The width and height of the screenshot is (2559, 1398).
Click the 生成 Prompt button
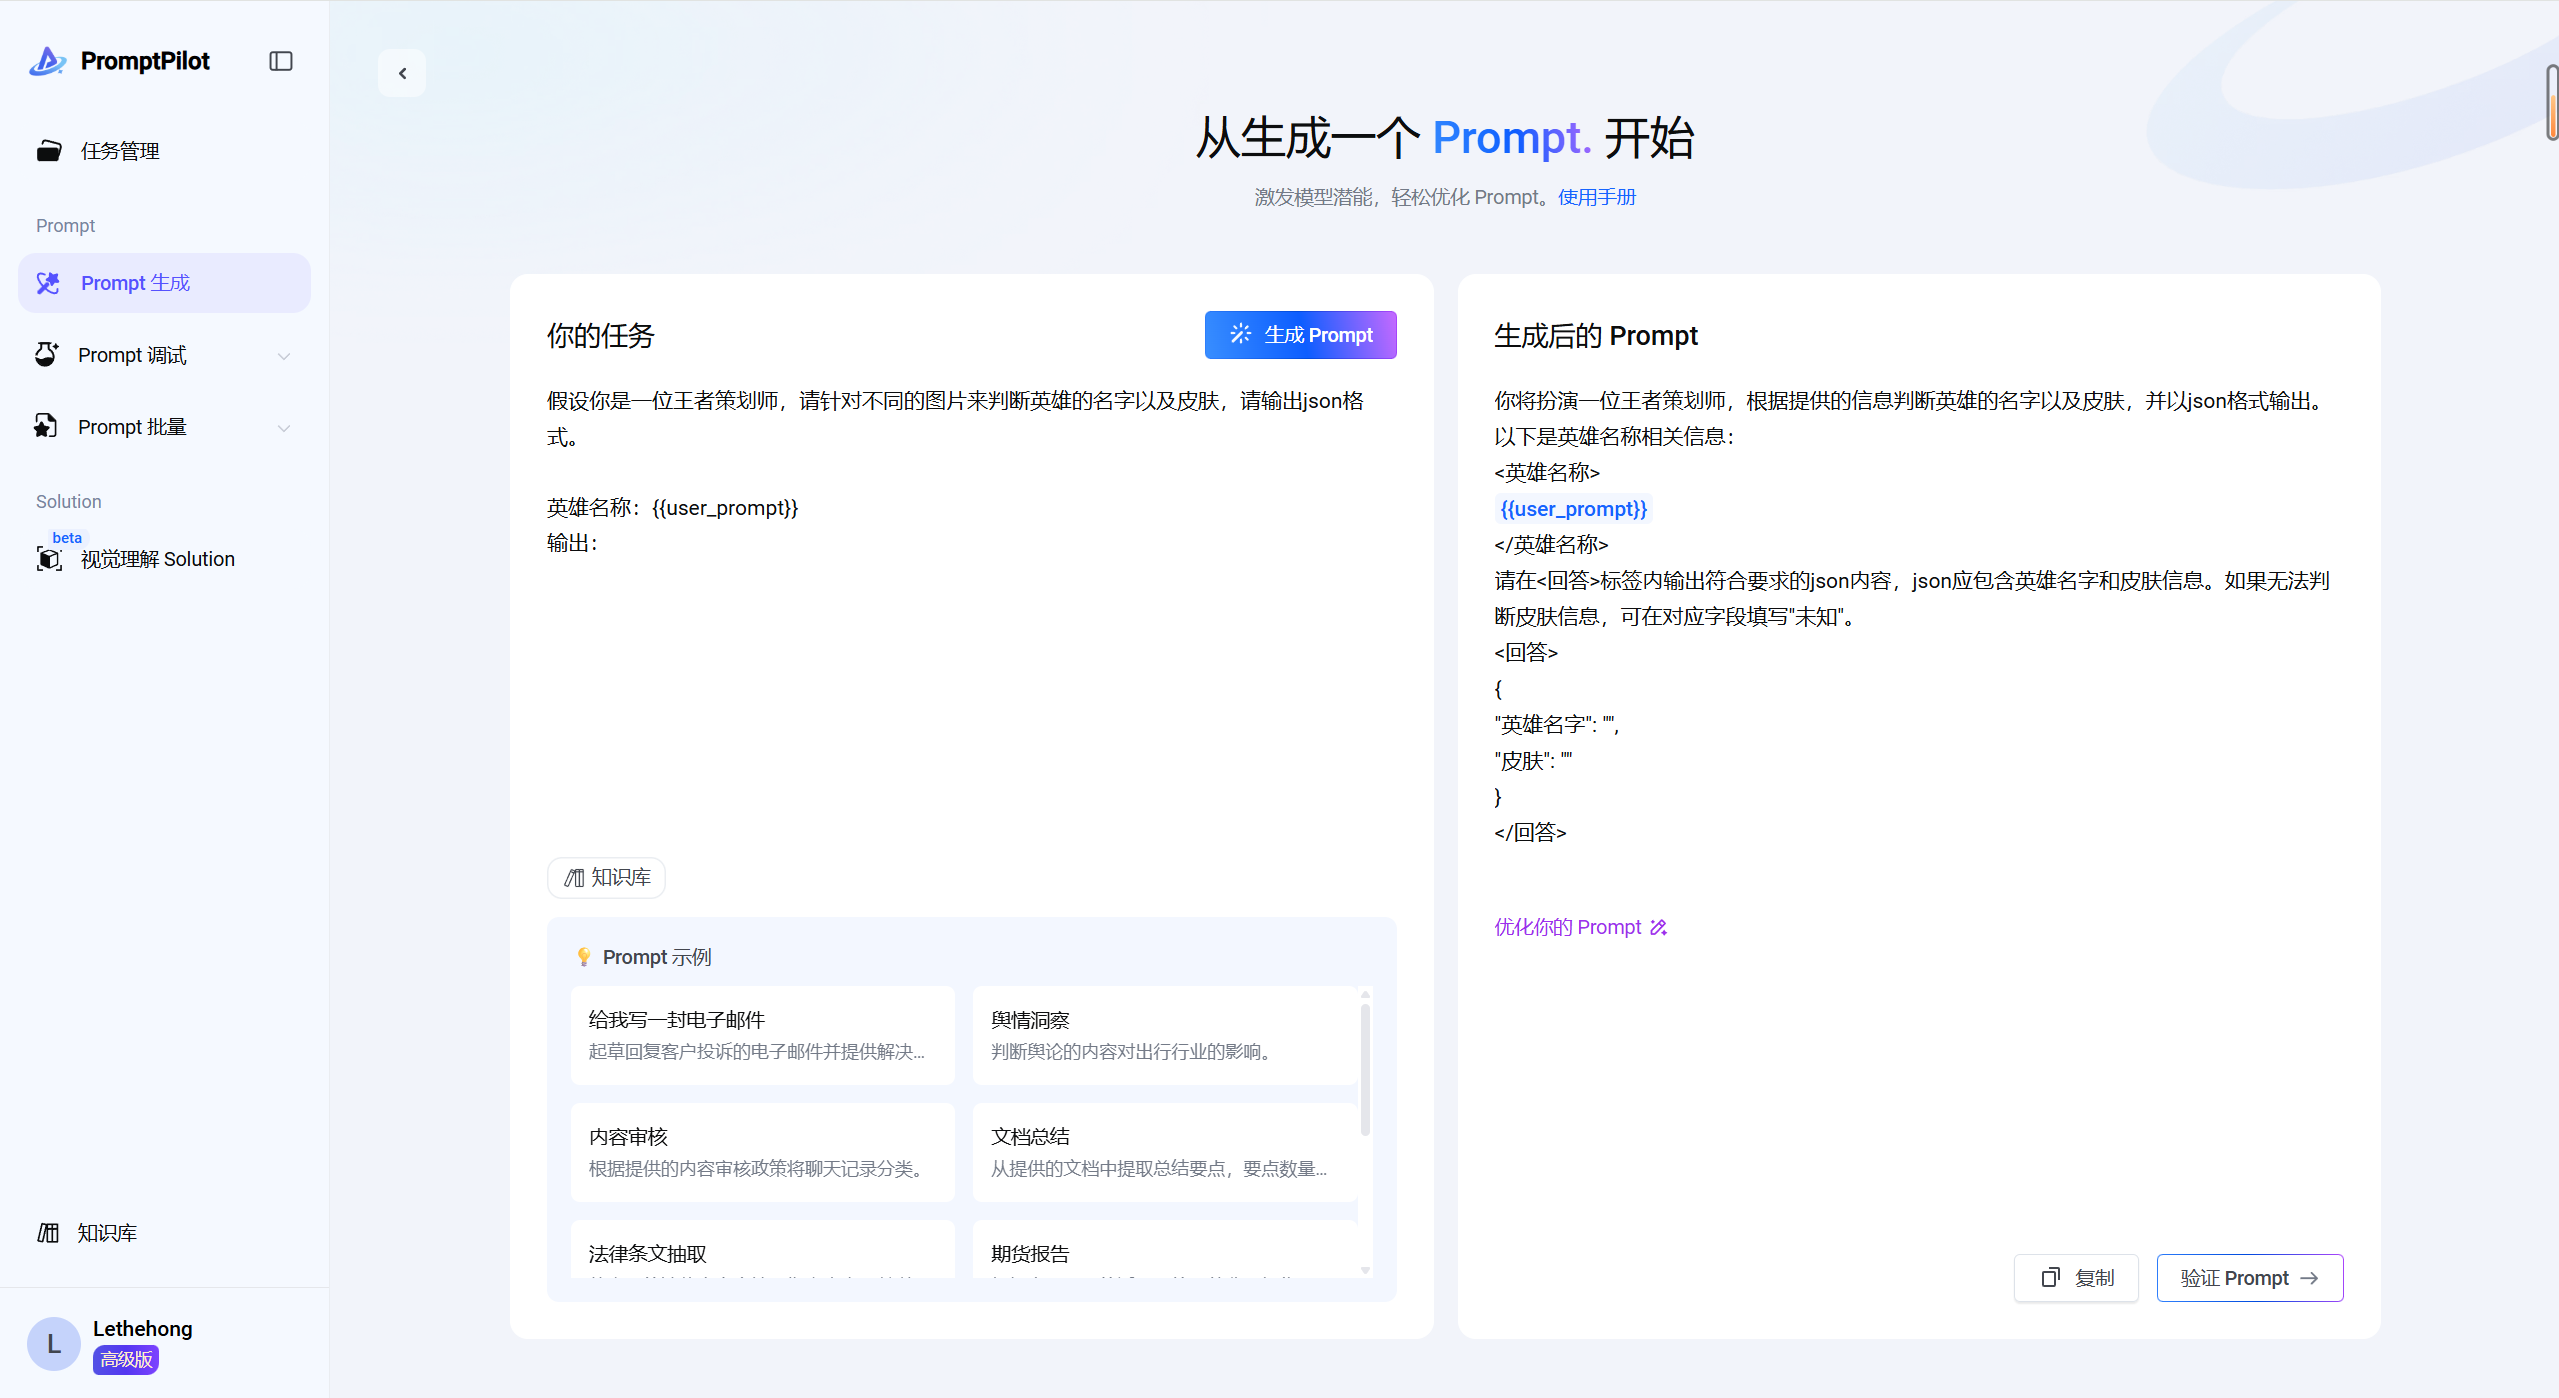point(1300,335)
